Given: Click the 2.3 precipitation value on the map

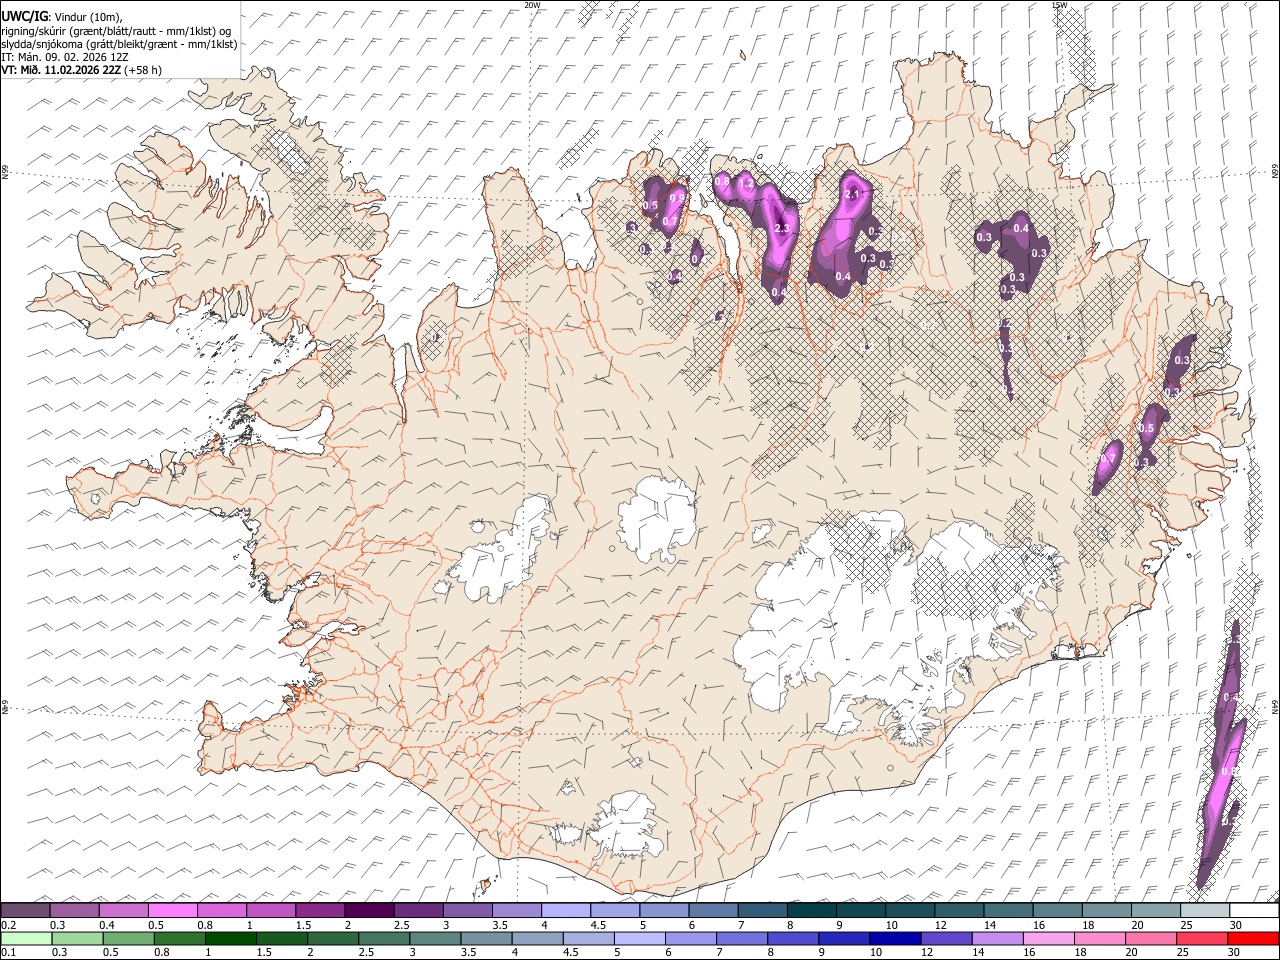Looking at the screenshot, I should 782,229.
